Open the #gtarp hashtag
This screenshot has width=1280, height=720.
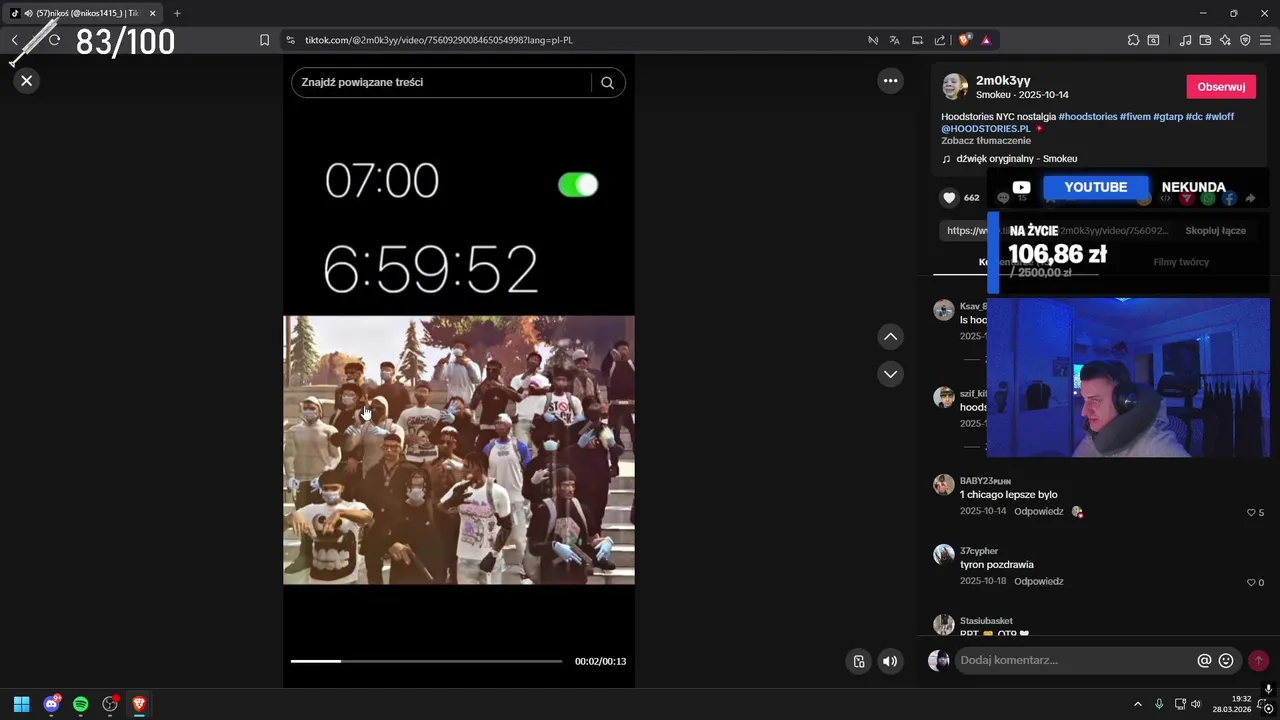click(x=1168, y=117)
